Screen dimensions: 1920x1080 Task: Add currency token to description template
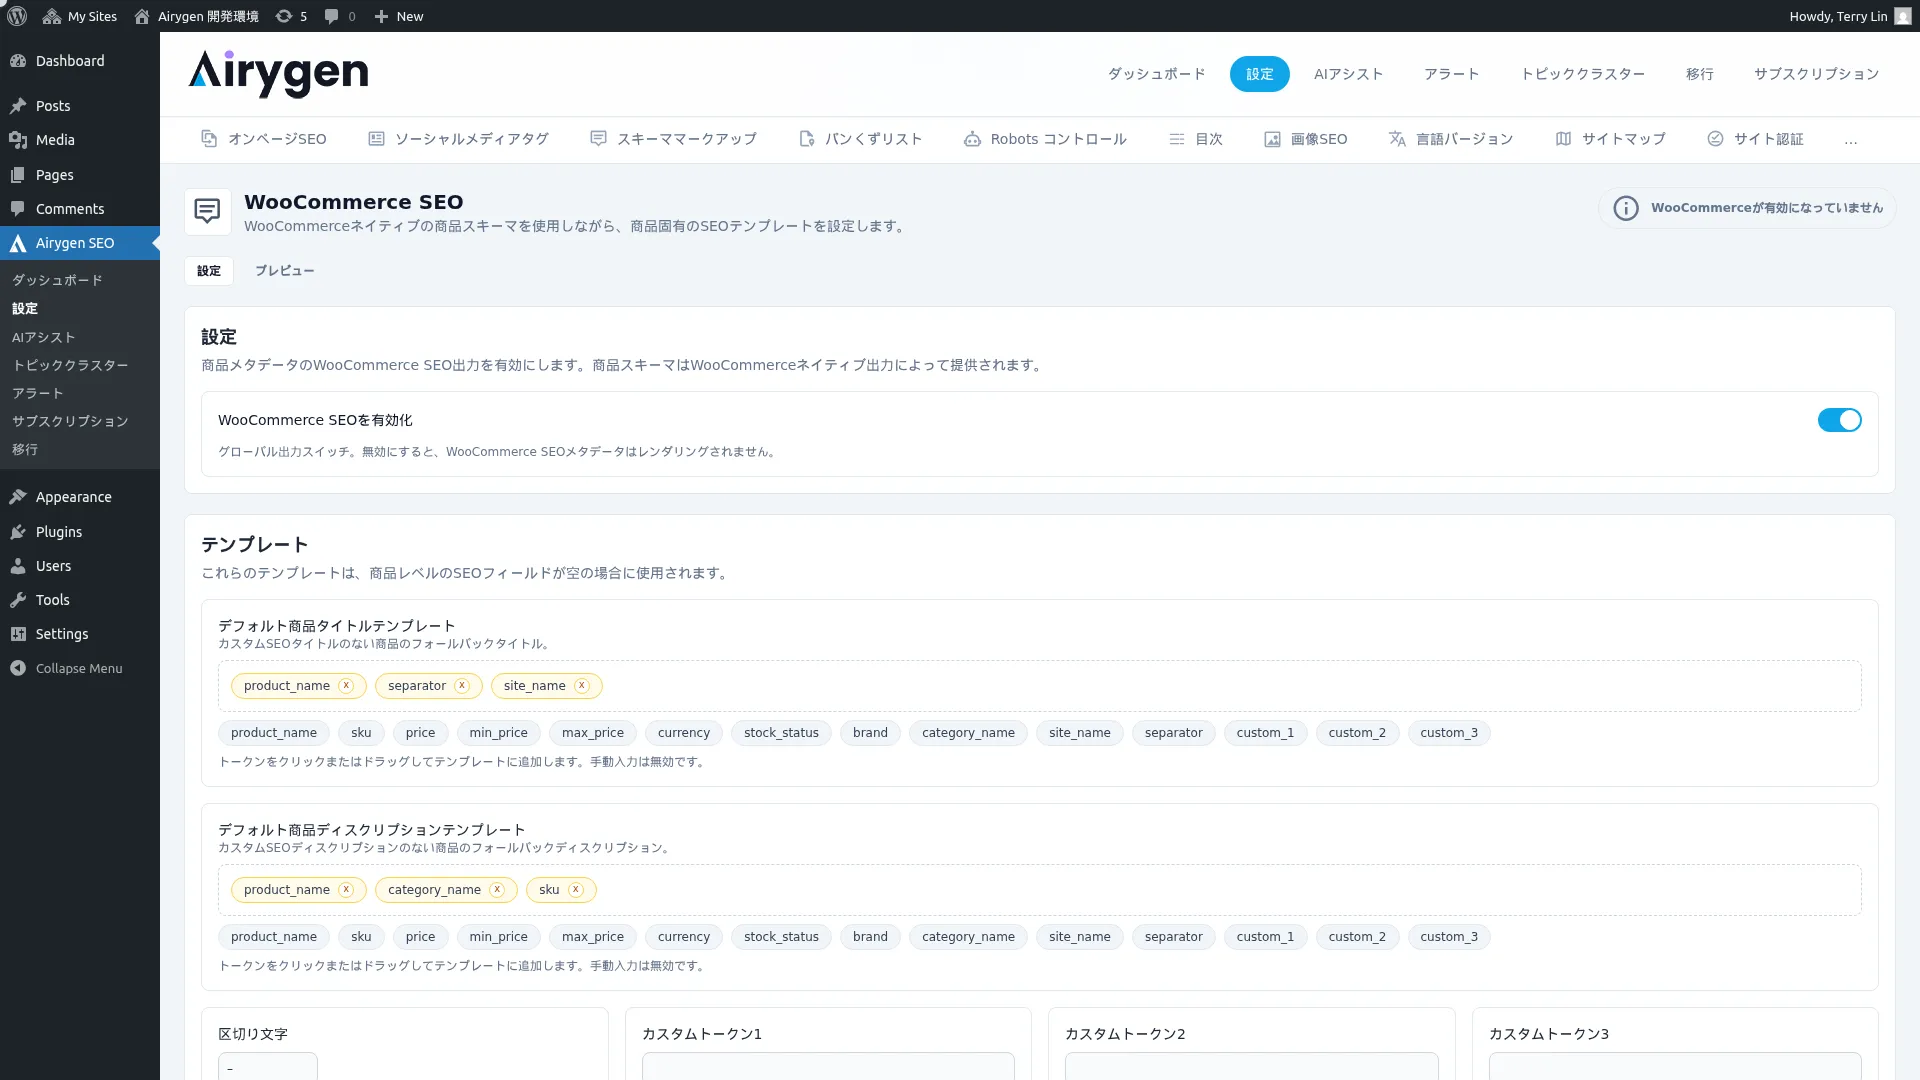684,937
